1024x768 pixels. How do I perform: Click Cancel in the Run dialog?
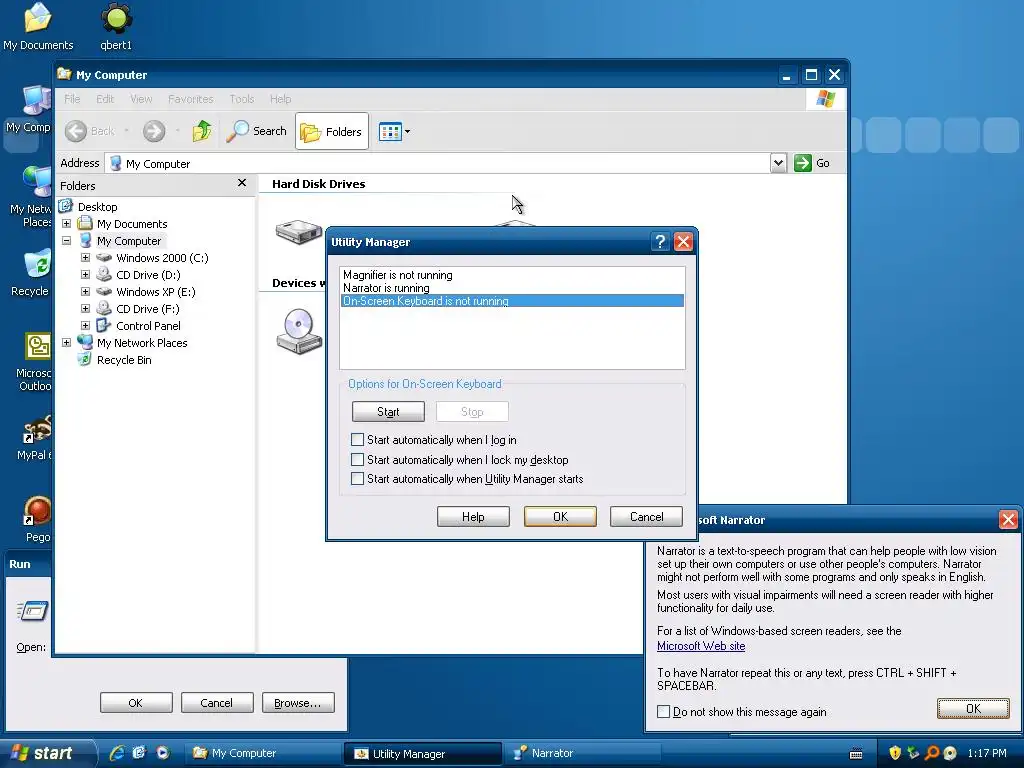[217, 703]
